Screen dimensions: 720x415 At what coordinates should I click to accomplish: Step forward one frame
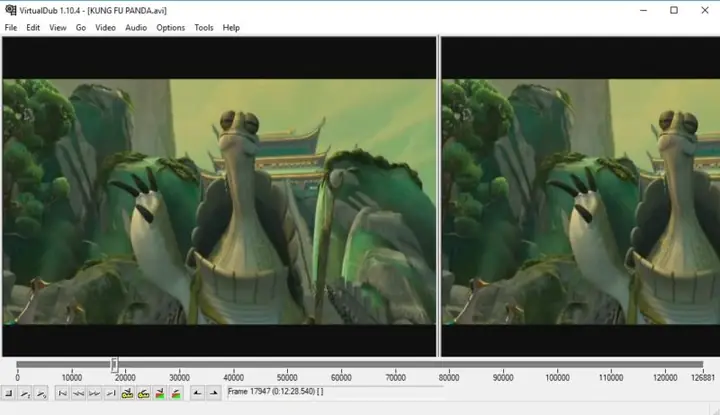(x=95, y=393)
